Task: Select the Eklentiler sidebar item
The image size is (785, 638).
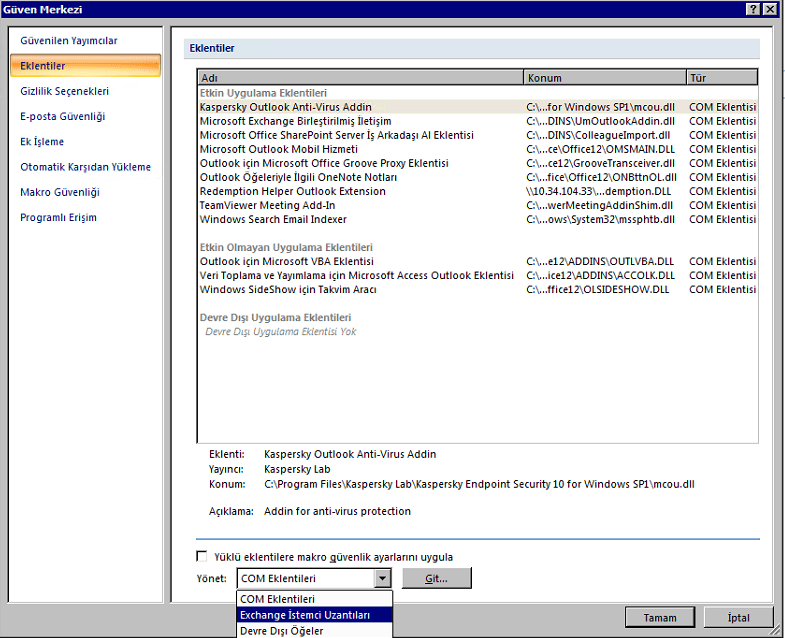Action: pyautogui.click(x=85, y=66)
